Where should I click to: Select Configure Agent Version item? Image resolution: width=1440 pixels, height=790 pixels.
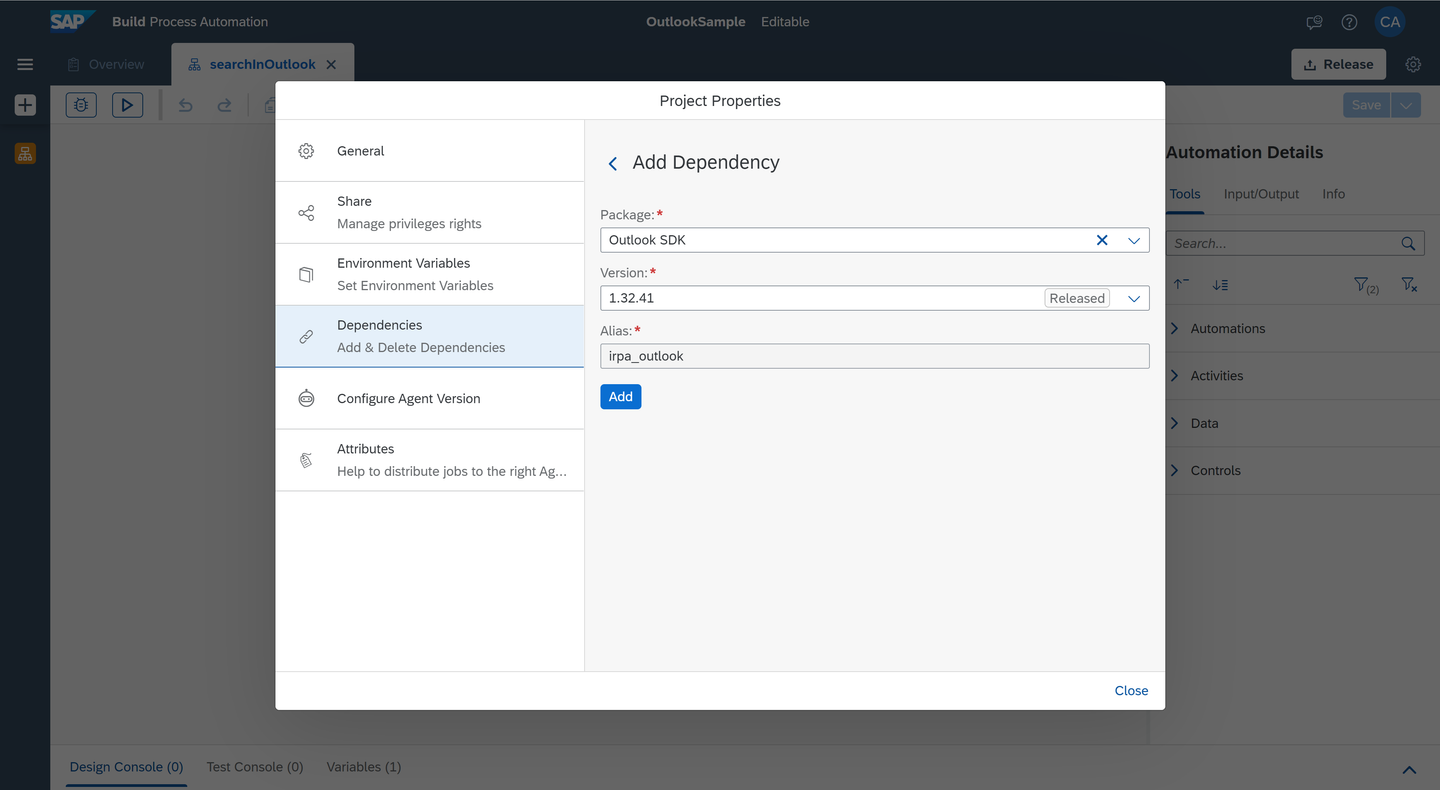tap(430, 399)
